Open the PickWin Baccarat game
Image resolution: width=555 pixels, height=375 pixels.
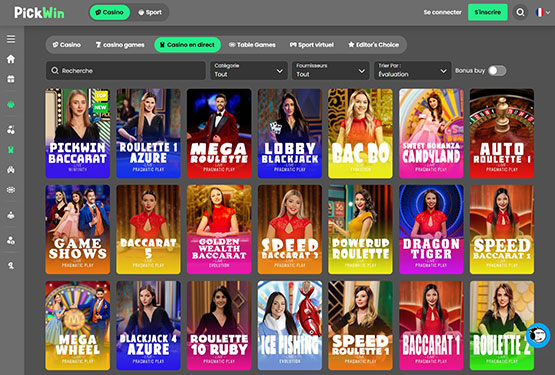(78, 133)
